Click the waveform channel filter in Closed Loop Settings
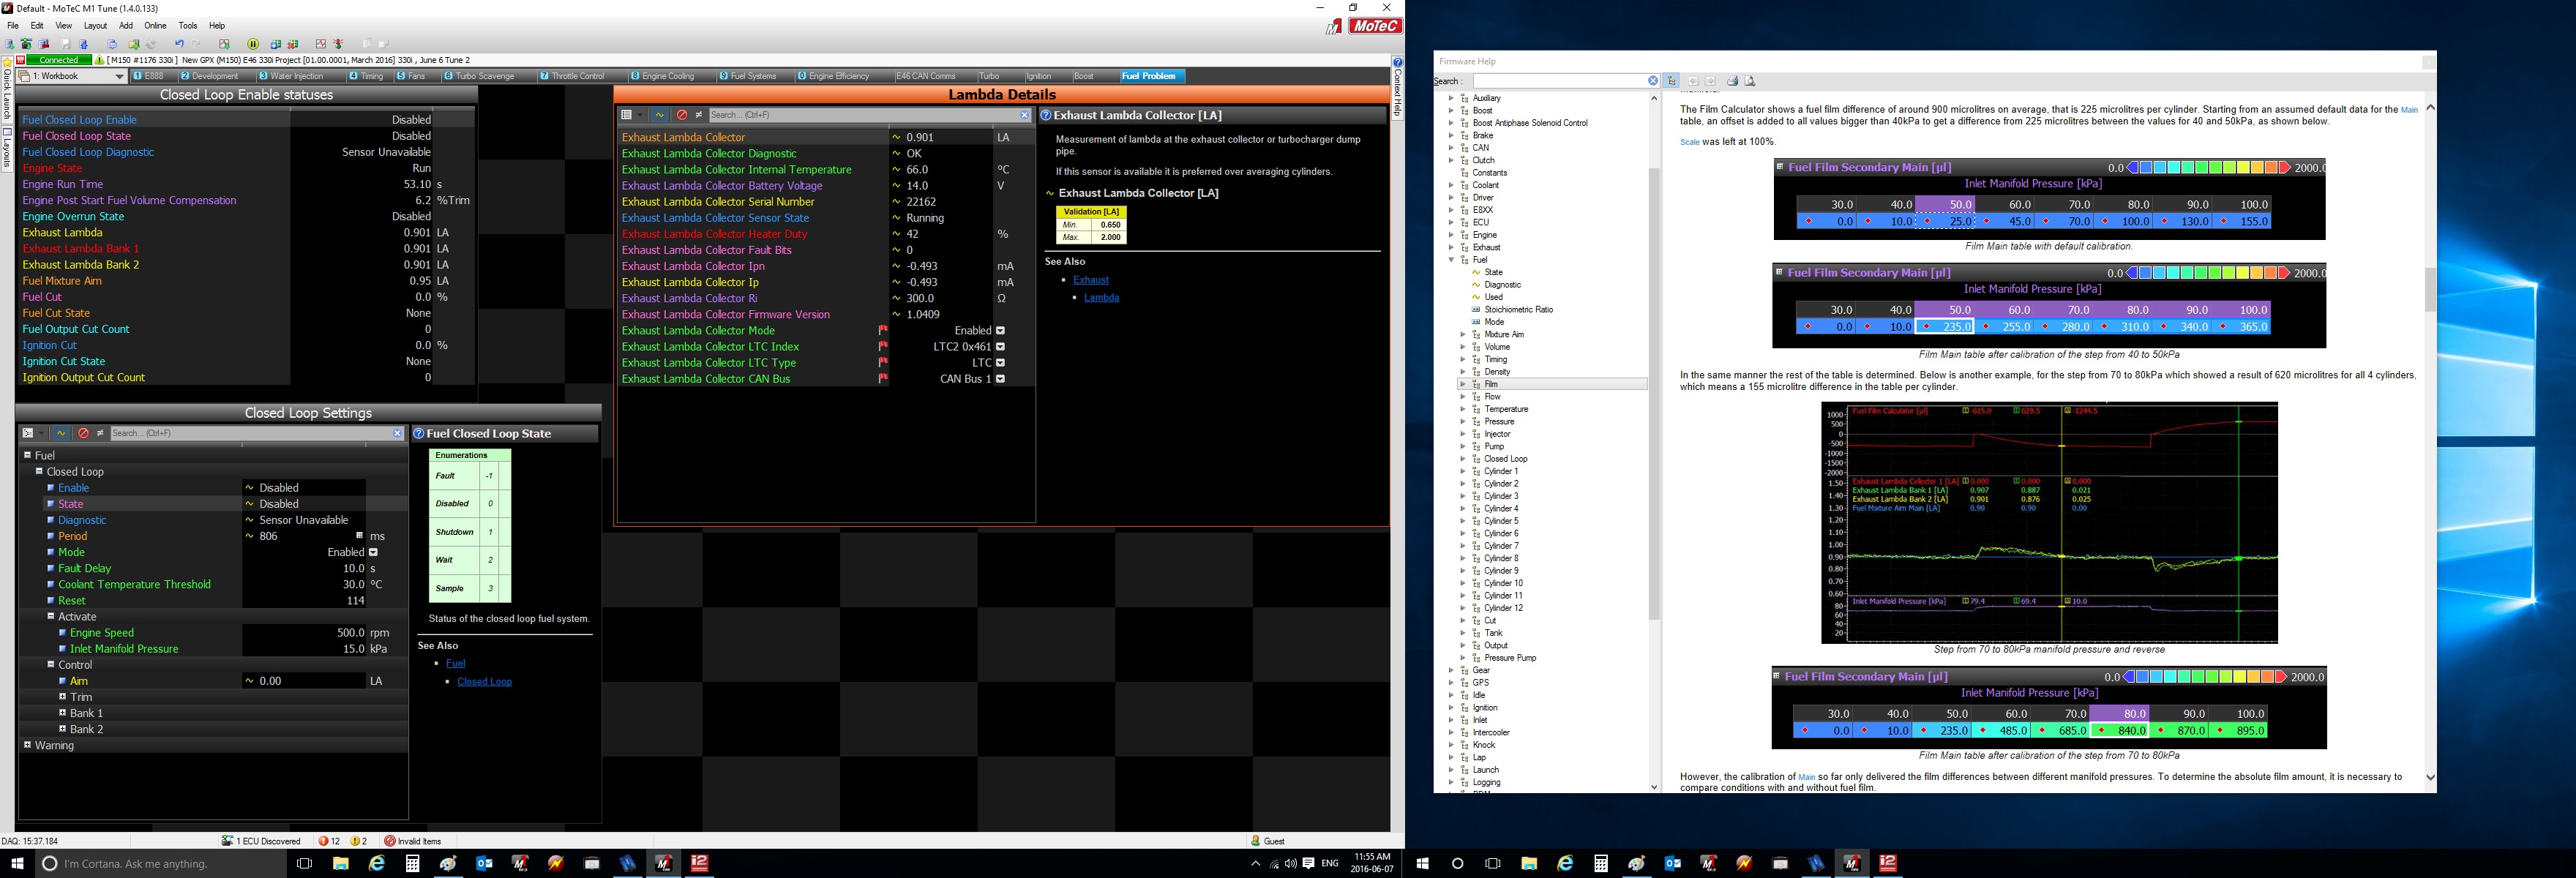The image size is (2576, 878). 61,433
